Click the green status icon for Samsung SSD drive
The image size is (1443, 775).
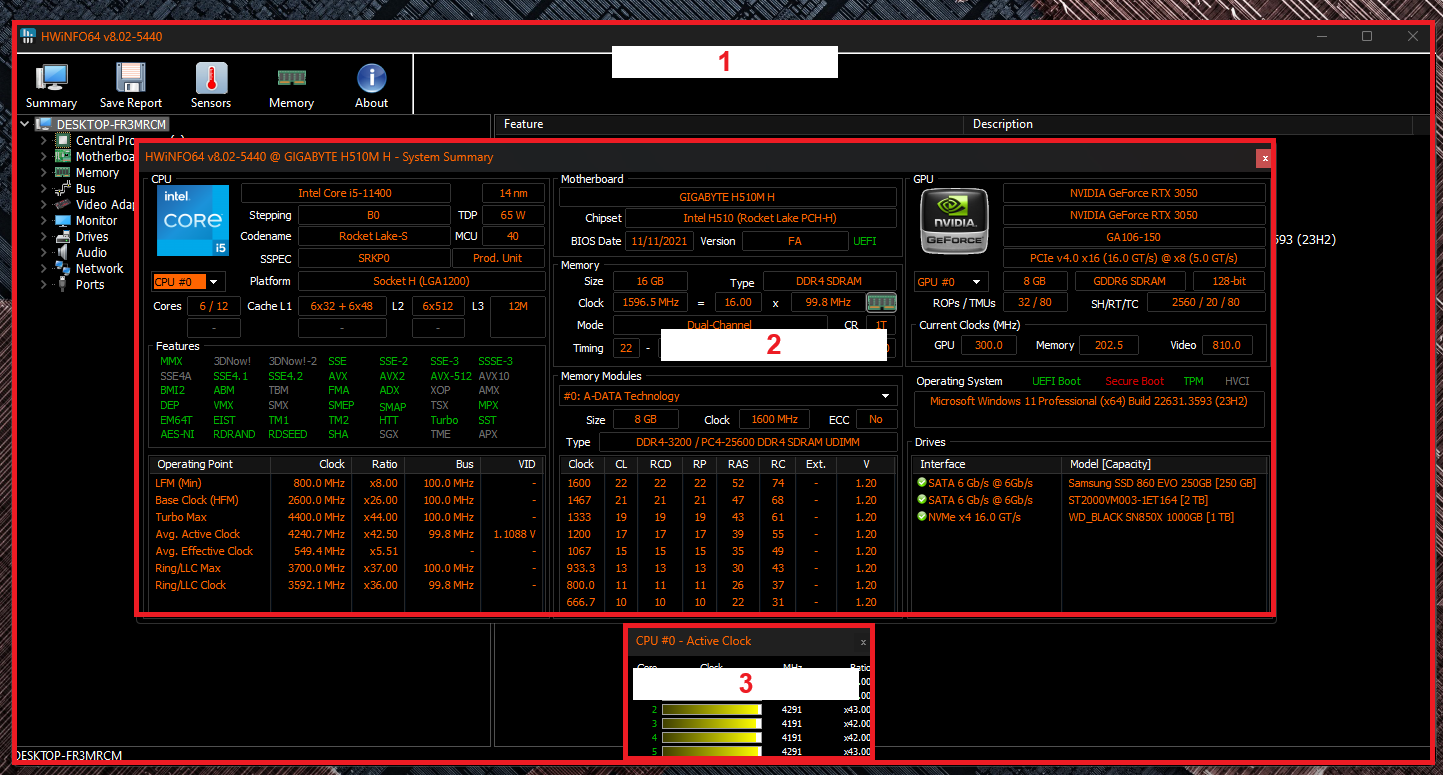click(x=921, y=483)
